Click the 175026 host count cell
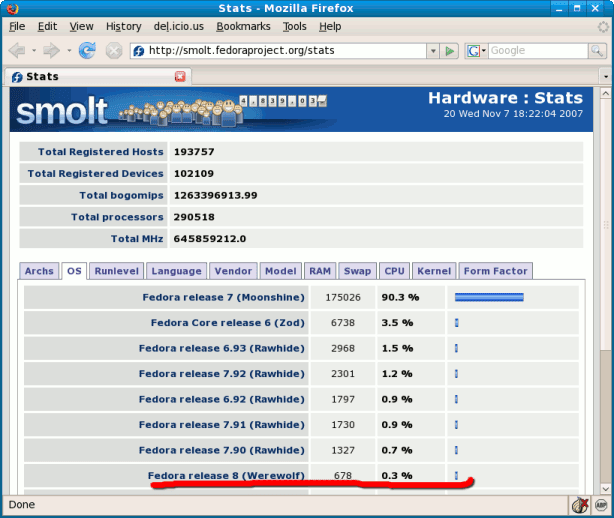Image resolution: width=614 pixels, height=518 pixels. [x=343, y=298]
